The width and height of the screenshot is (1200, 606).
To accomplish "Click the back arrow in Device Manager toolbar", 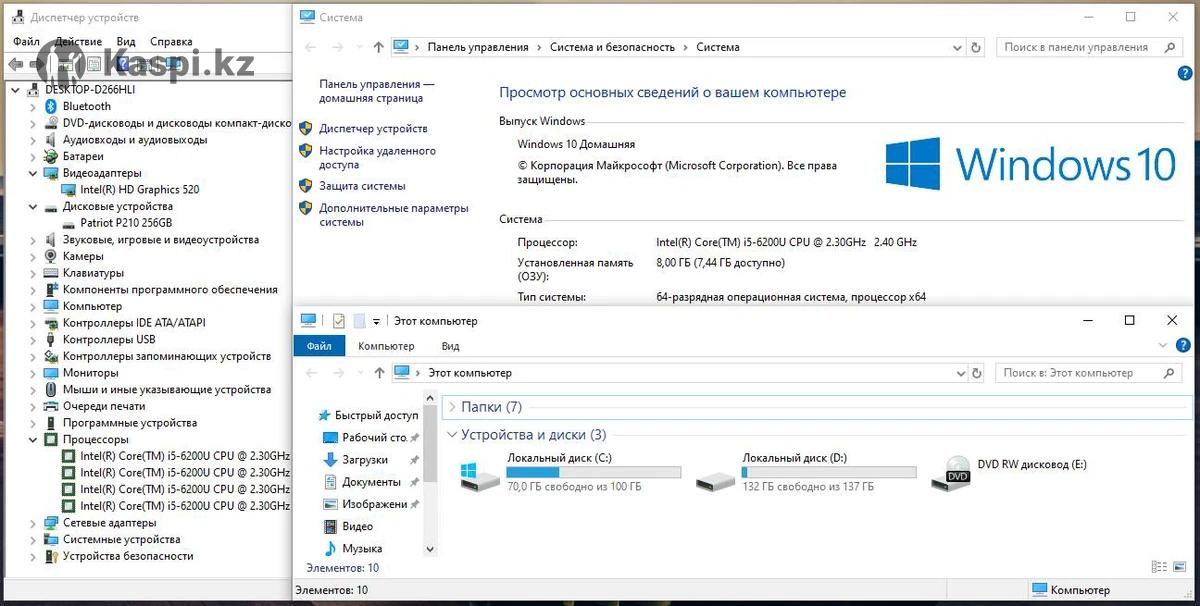I will pos(15,64).
